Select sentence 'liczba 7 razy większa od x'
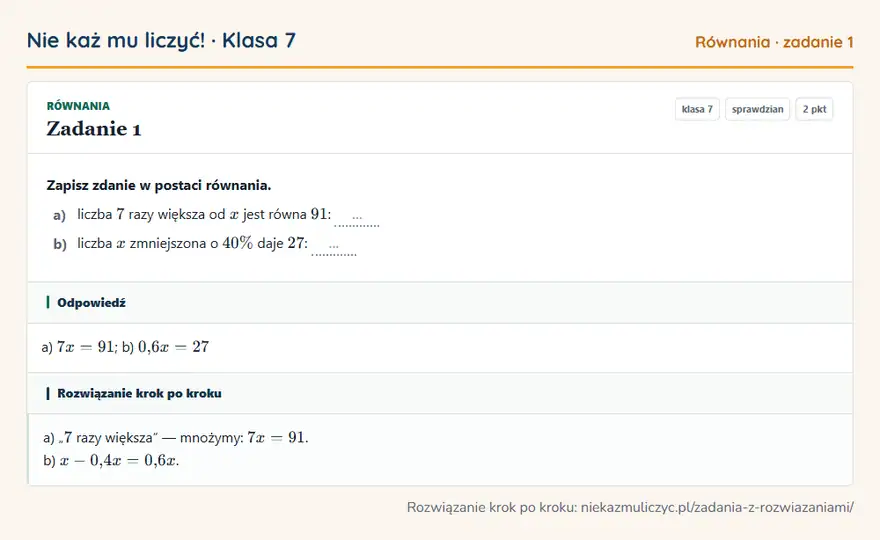The image size is (880, 540). click(158, 214)
